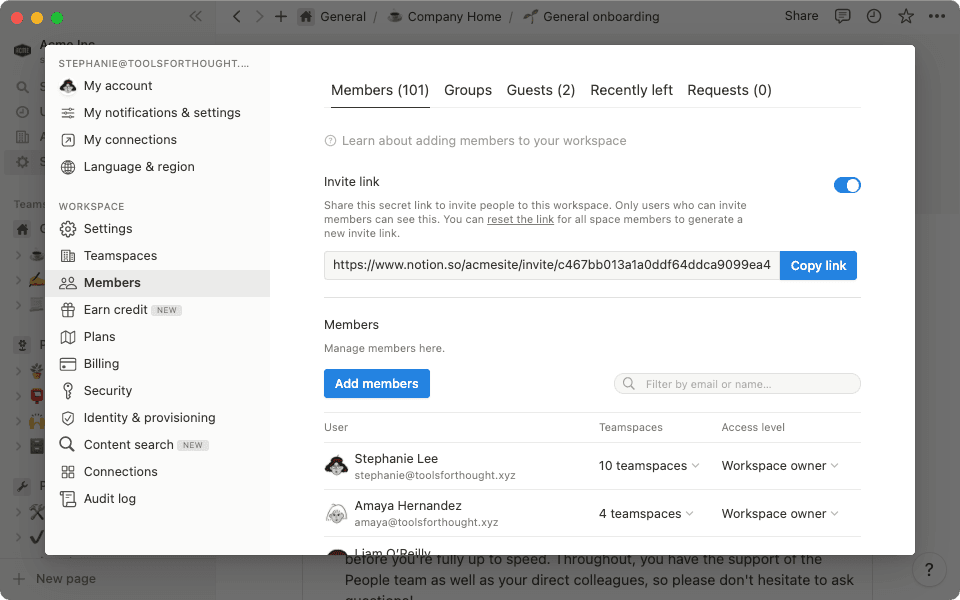960x600 pixels.
Task: Switch to the Guests tab
Action: 540,90
